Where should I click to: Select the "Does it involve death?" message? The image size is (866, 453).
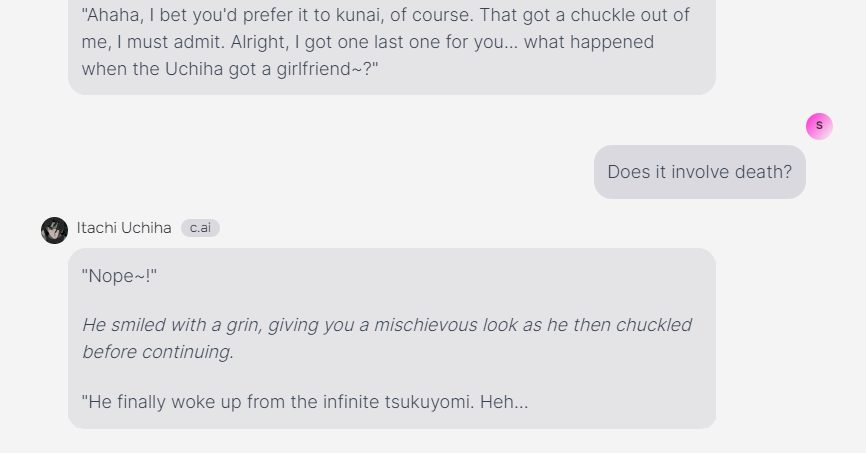(x=699, y=172)
